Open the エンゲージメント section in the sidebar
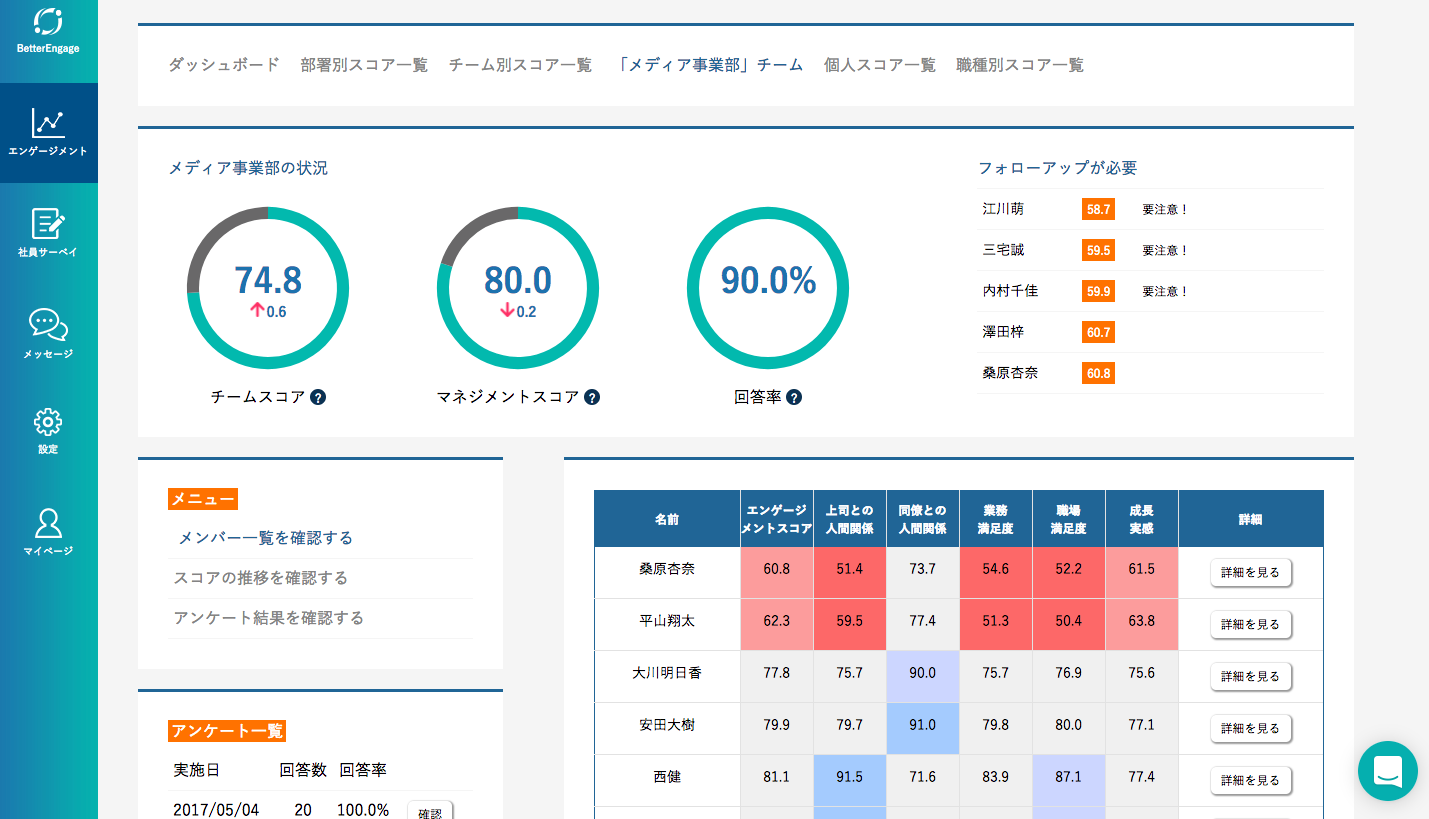The image size is (1429, 819). pos(49,133)
